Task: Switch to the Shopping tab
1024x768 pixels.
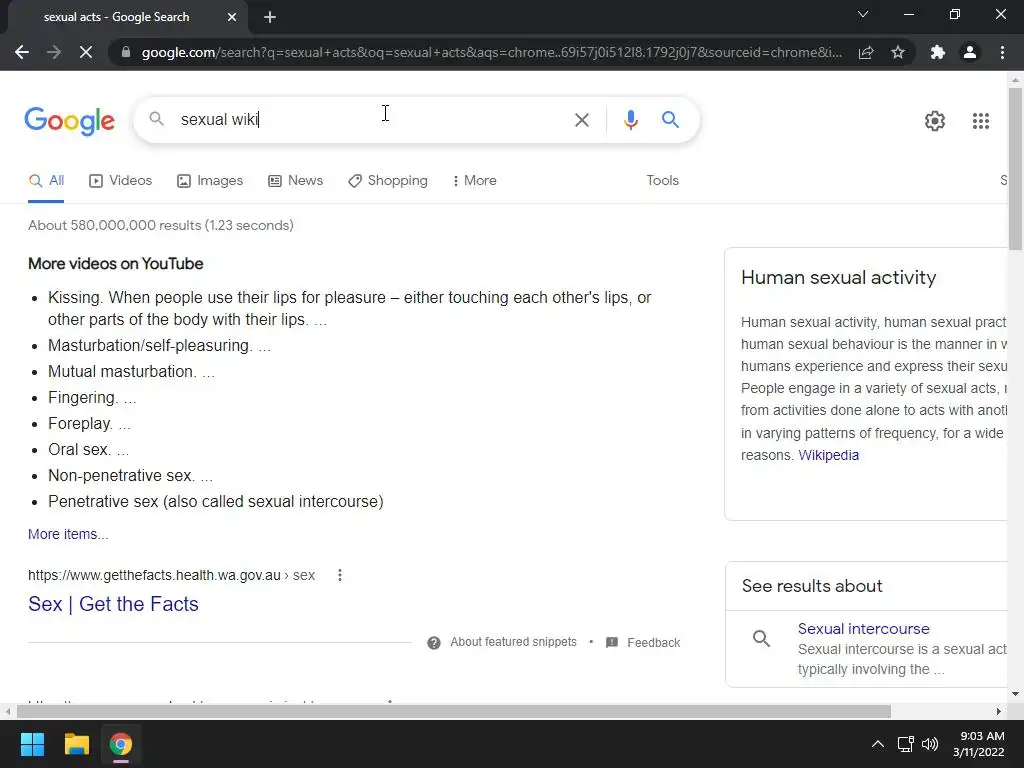Action: tap(388, 181)
